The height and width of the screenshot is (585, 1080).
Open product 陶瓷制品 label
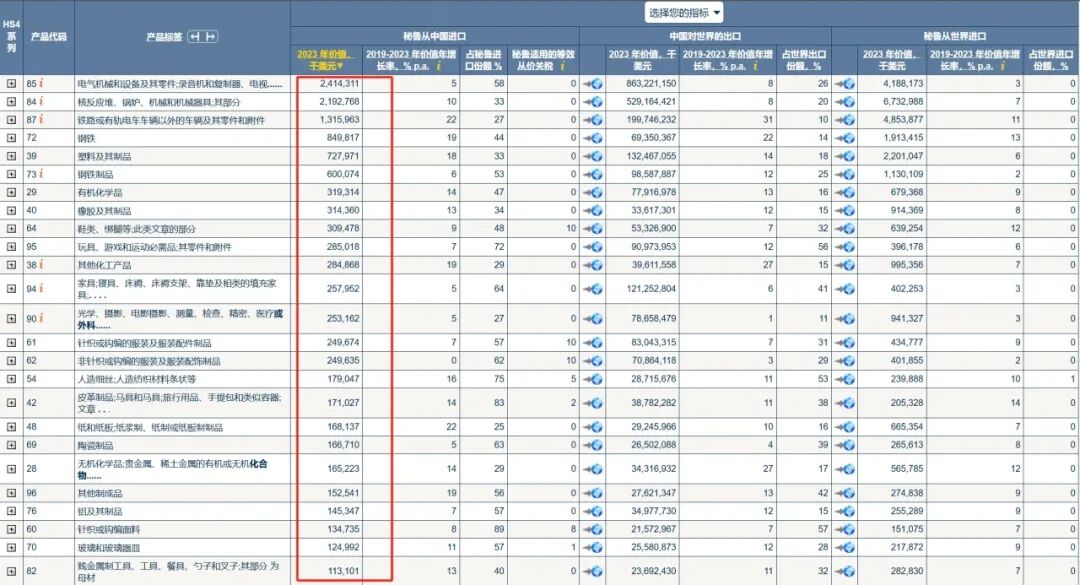[95, 445]
